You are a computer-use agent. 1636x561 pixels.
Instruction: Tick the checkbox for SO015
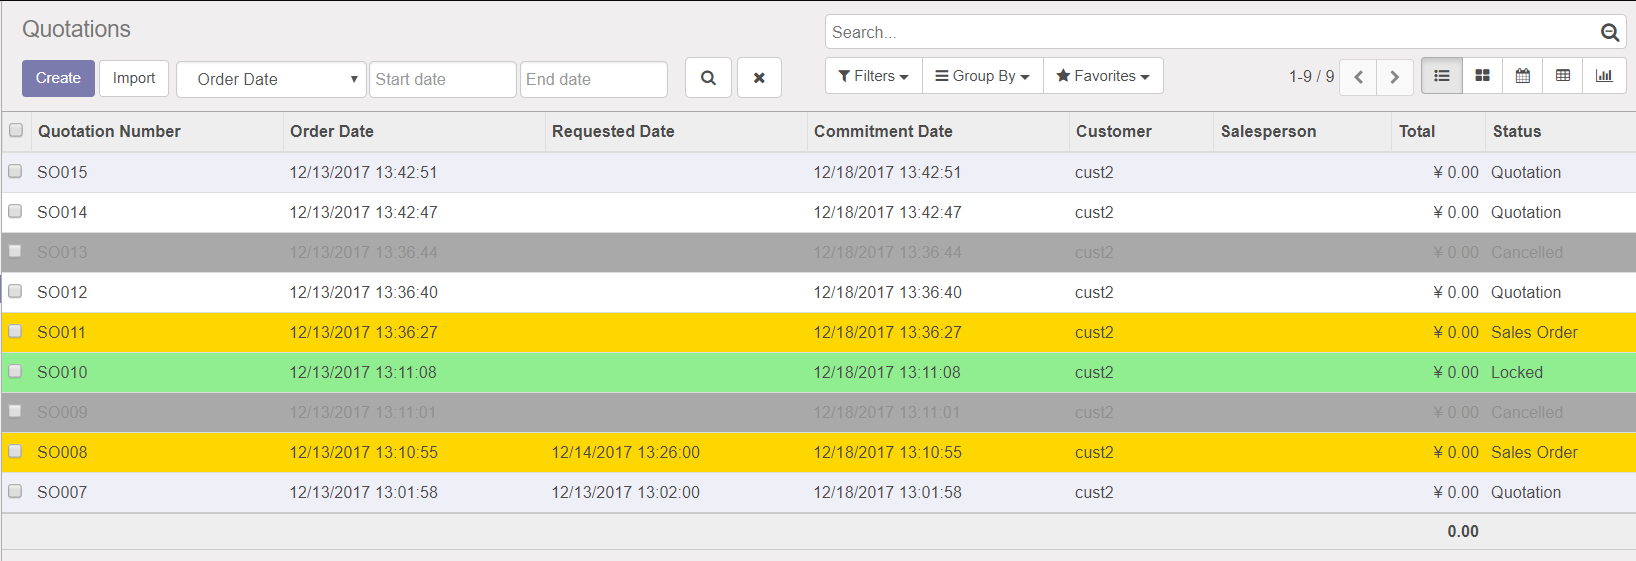tap(15, 171)
